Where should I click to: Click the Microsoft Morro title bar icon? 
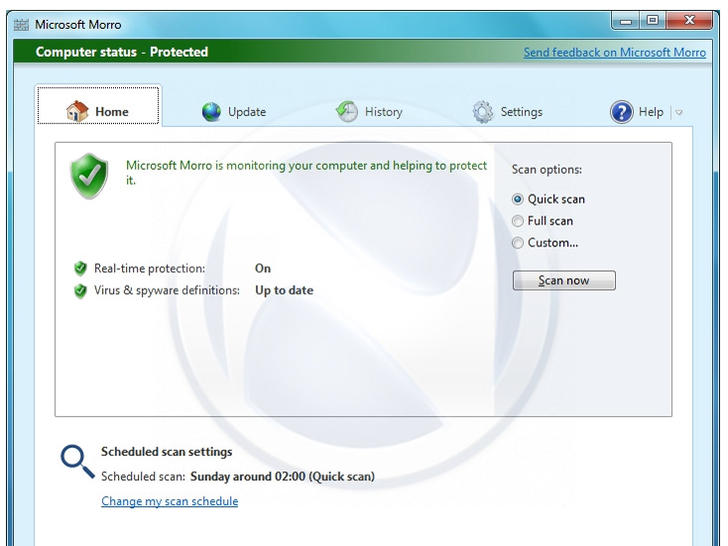[21, 24]
